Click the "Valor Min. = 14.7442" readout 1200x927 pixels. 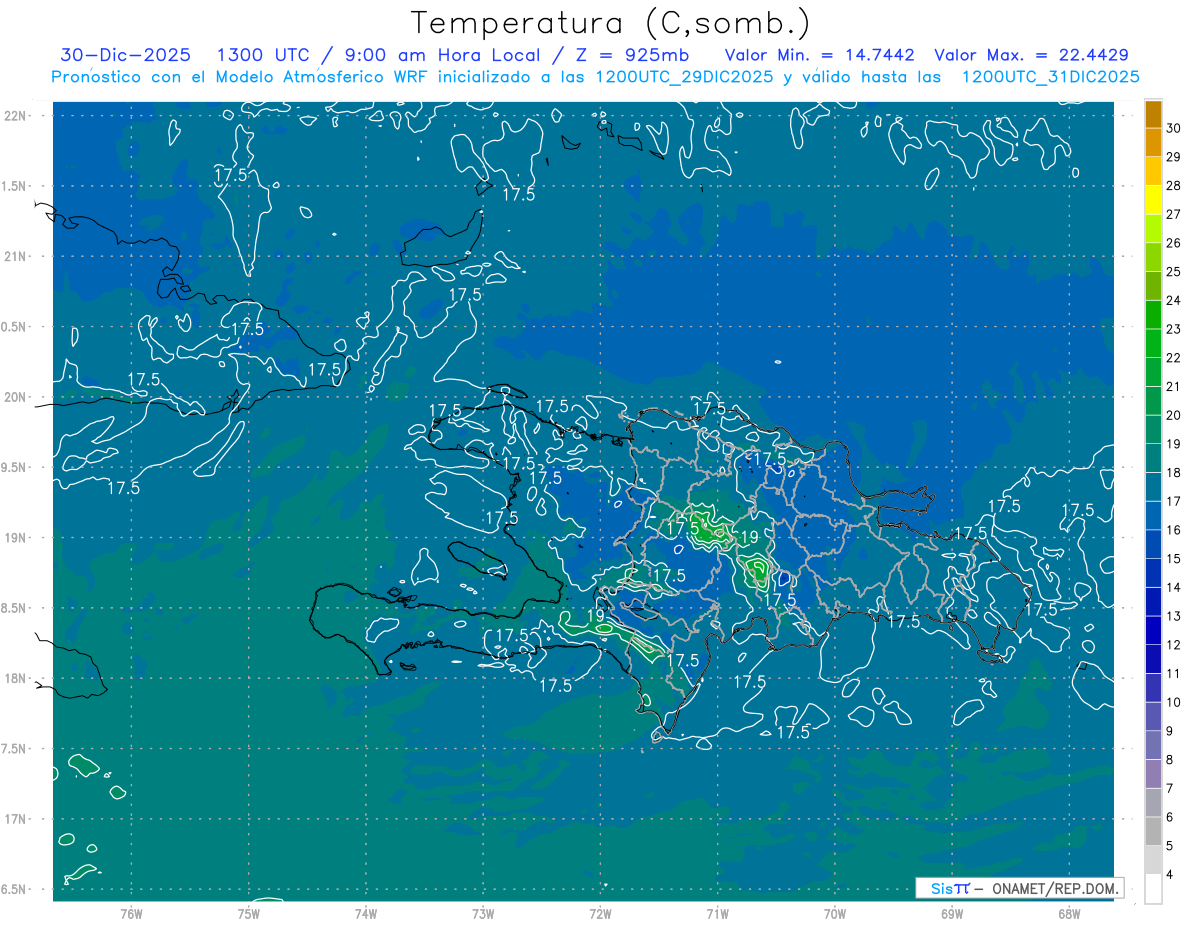(819, 55)
